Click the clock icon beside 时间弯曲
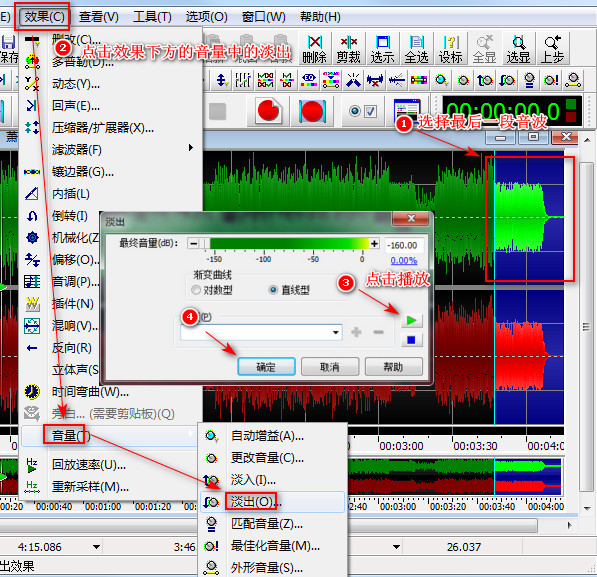597x577 pixels. pyautogui.click(x=32, y=392)
